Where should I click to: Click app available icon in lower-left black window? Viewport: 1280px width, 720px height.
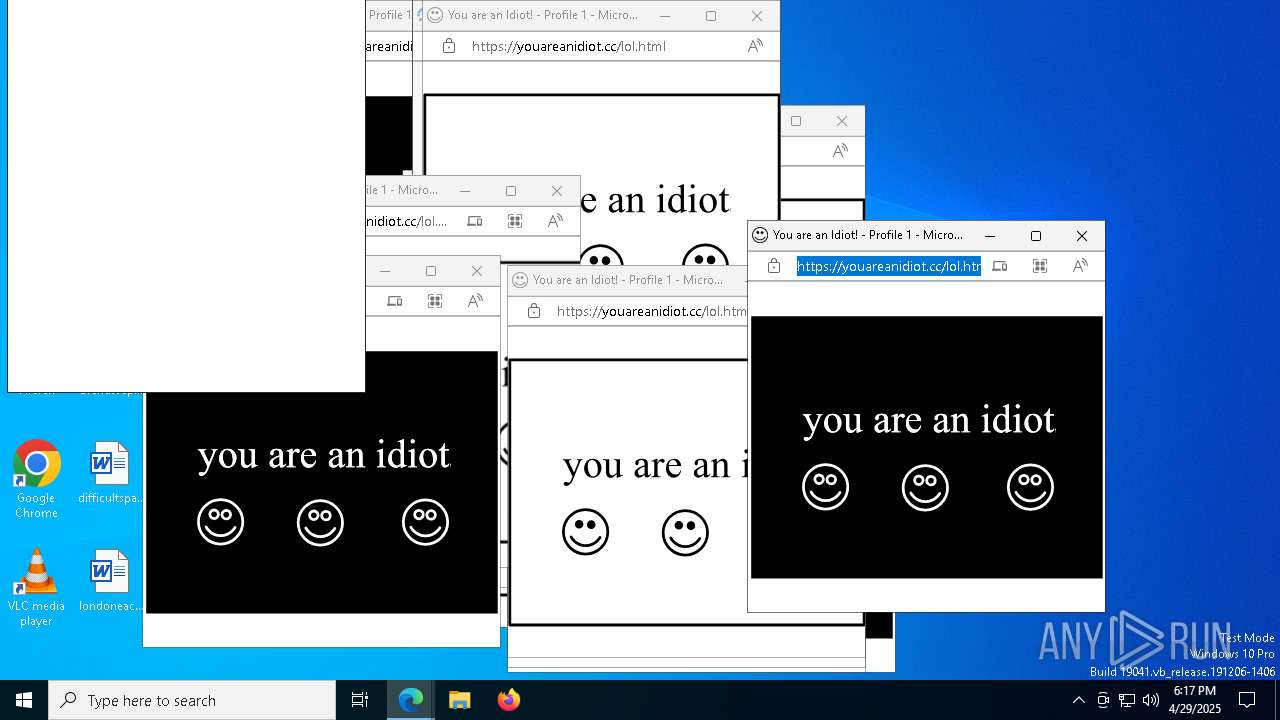(394, 301)
